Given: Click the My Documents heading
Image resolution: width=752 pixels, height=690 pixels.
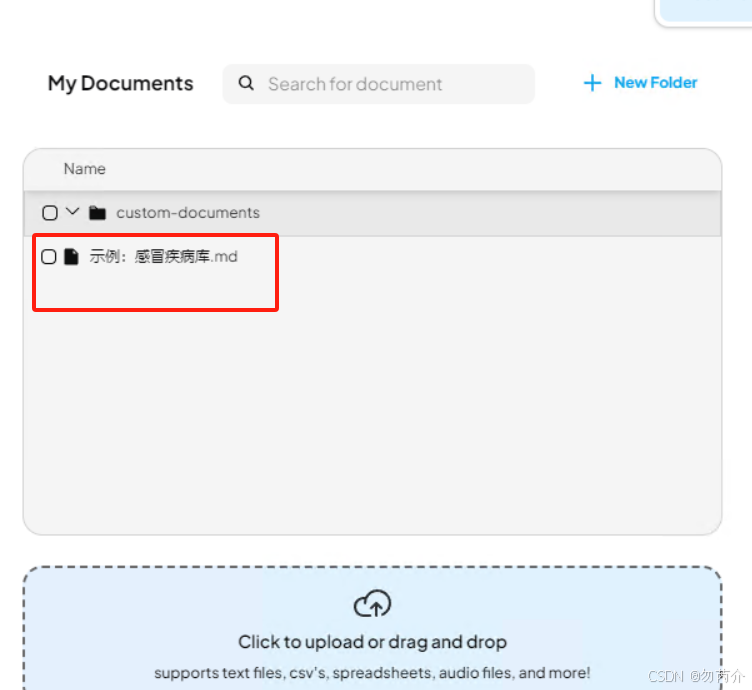Looking at the screenshot, I should (x=120, y=83).
